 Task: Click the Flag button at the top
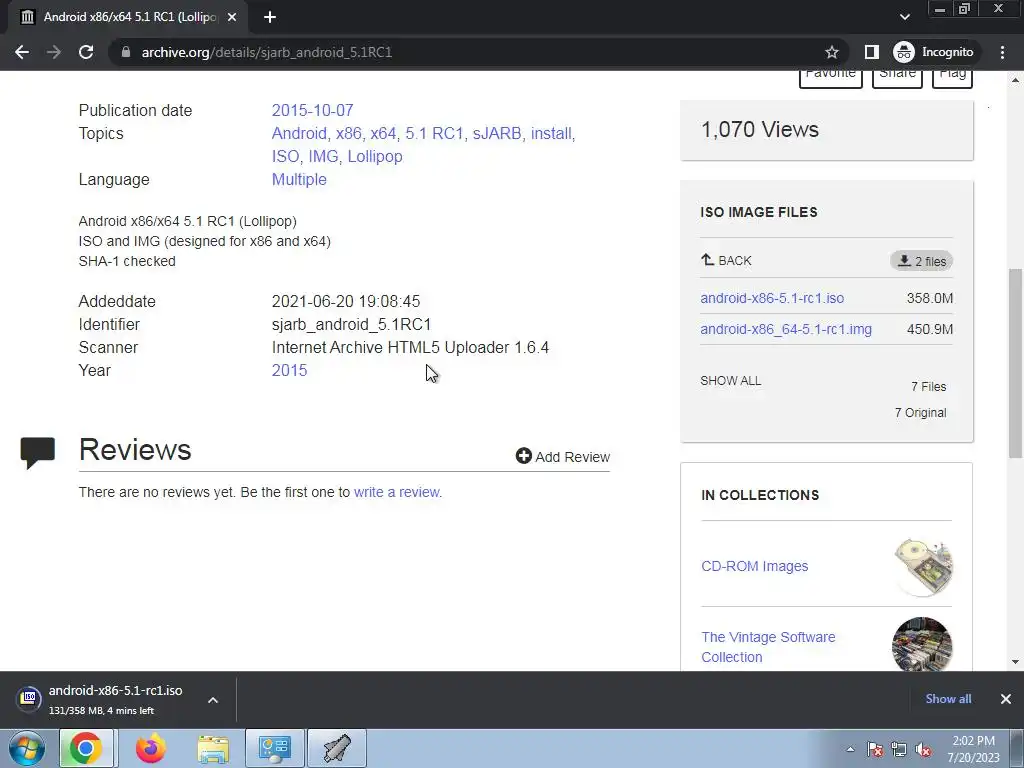pos(952,76)
